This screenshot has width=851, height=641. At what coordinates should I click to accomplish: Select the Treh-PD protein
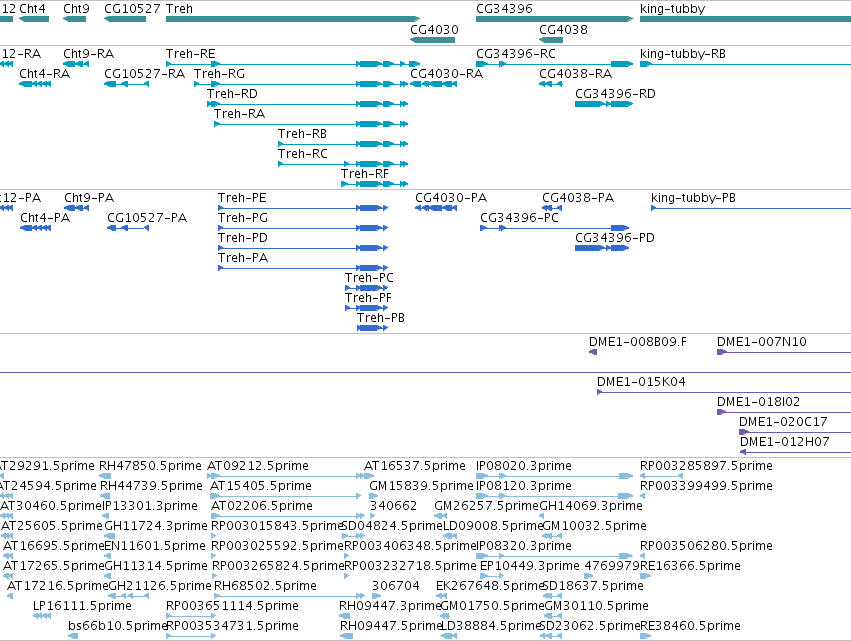click(x=303, y=248)
